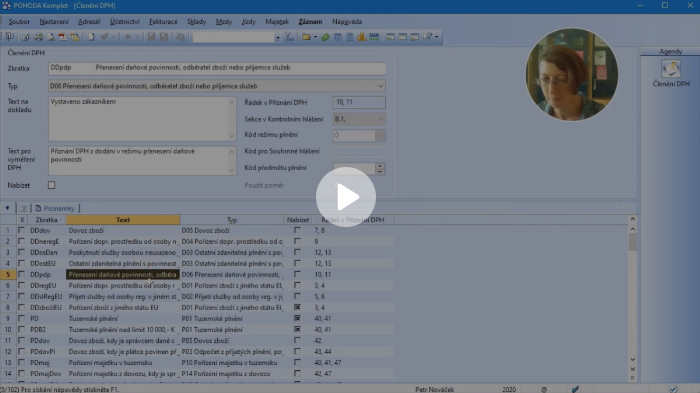Click the left-pointing undo arrow icon
This screenshot has width=700, height=393.
(x=128, y=37)
